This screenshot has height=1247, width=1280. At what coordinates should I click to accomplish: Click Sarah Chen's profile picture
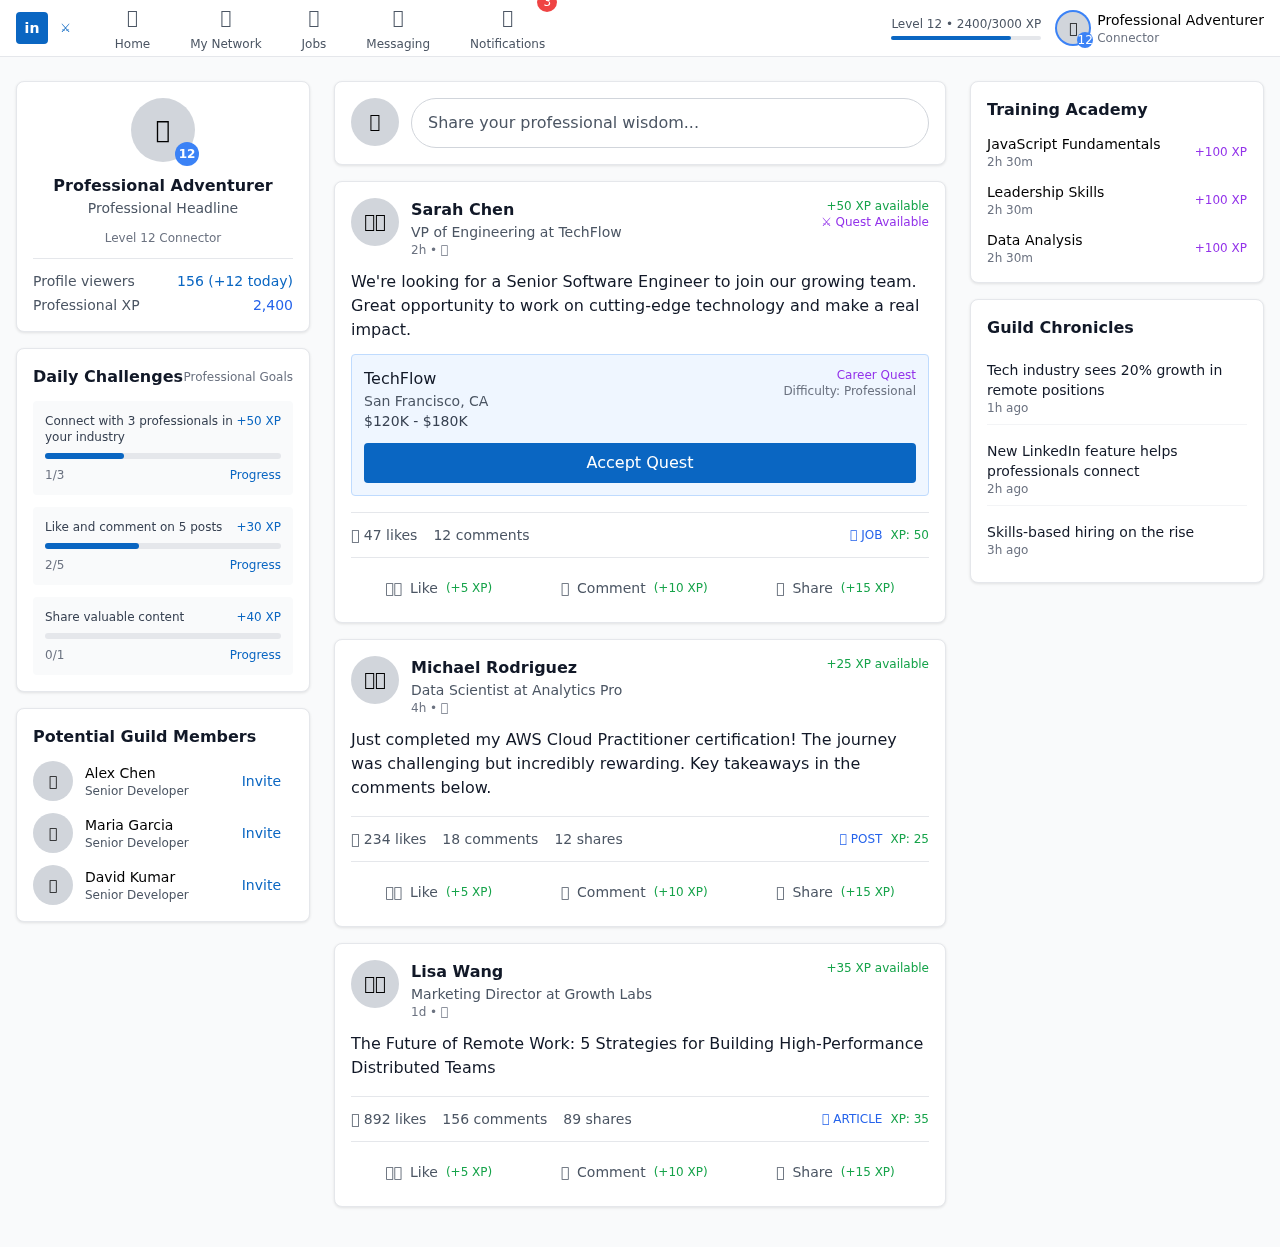374,222
